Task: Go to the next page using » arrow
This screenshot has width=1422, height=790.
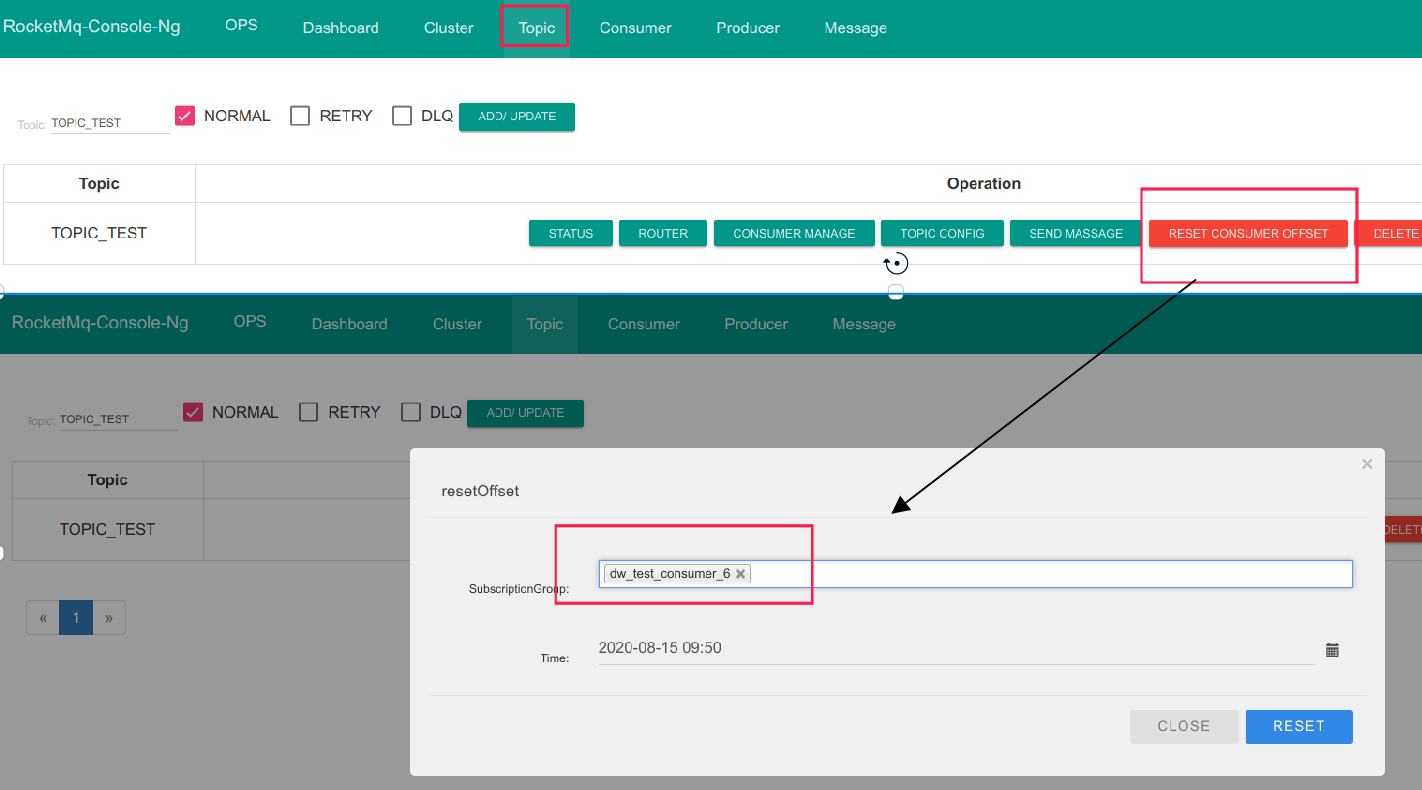Action: (109, 618)
